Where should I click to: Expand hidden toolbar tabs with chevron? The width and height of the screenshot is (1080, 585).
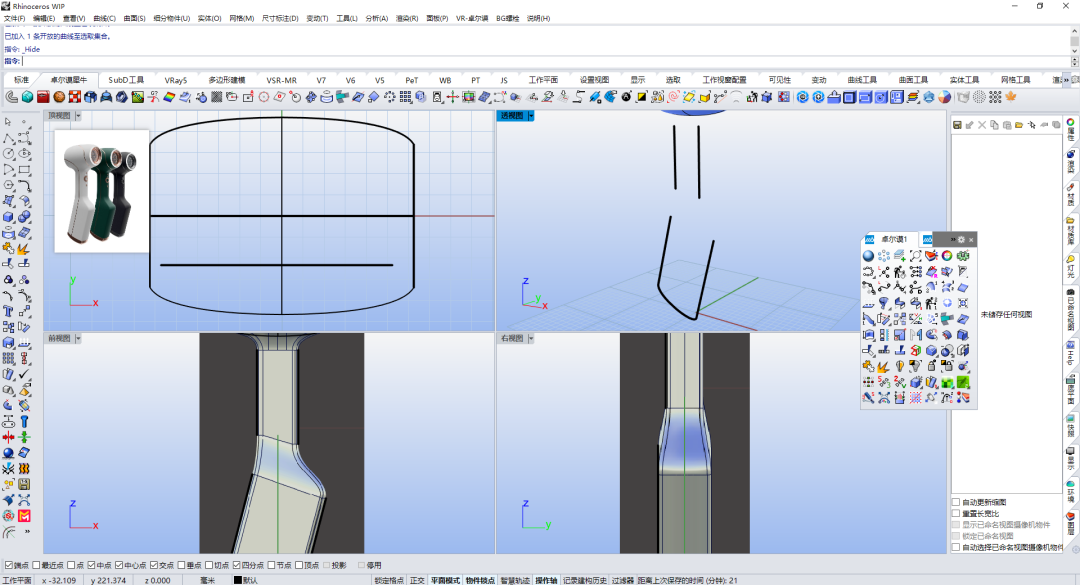coord(1066,80)
